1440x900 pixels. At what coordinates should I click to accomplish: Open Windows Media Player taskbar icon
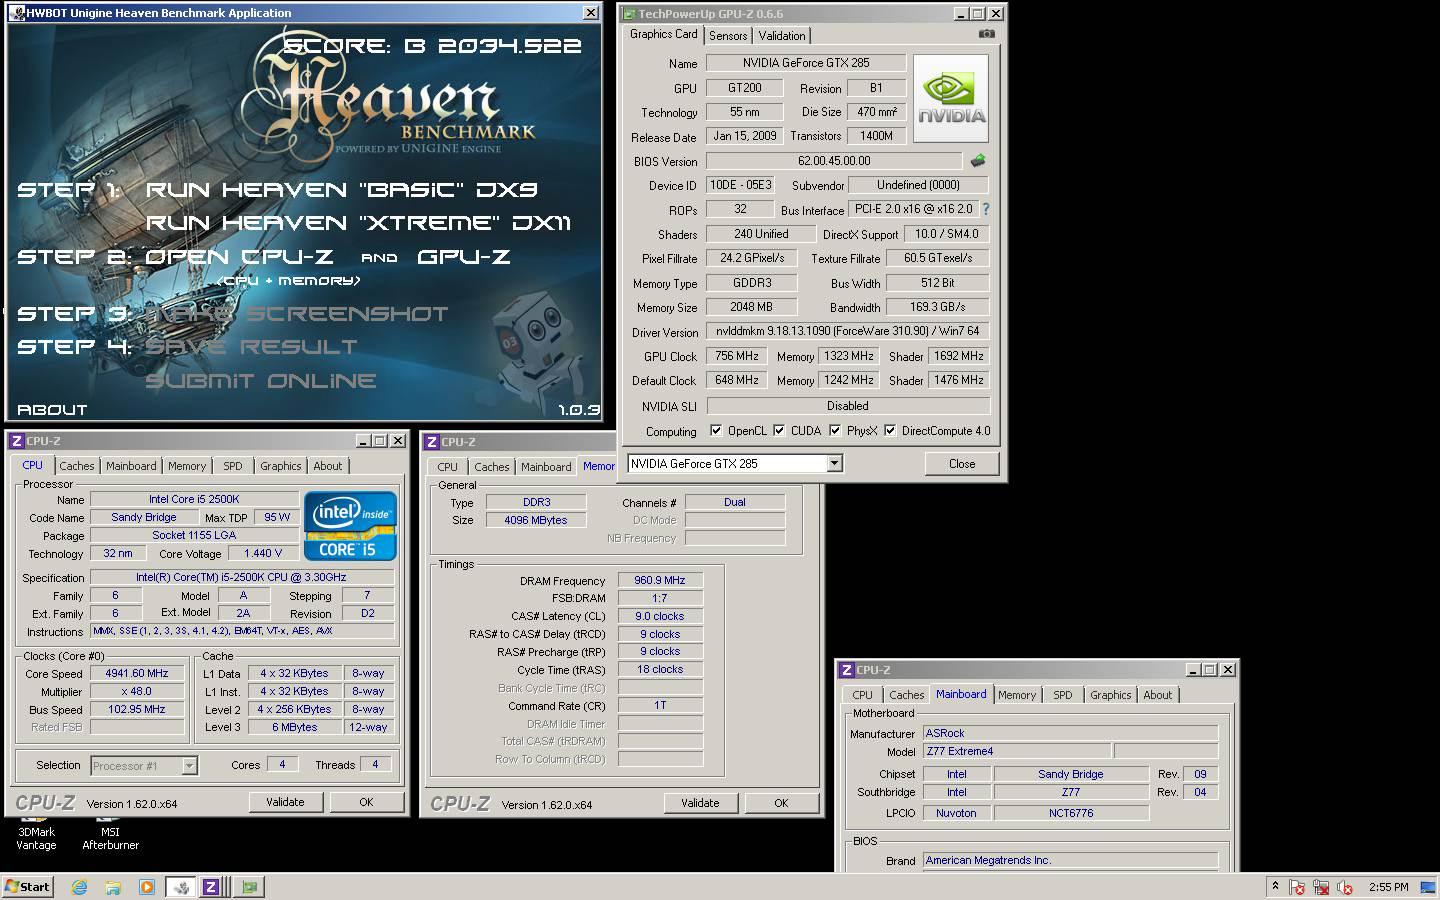(x=146, y=887)
